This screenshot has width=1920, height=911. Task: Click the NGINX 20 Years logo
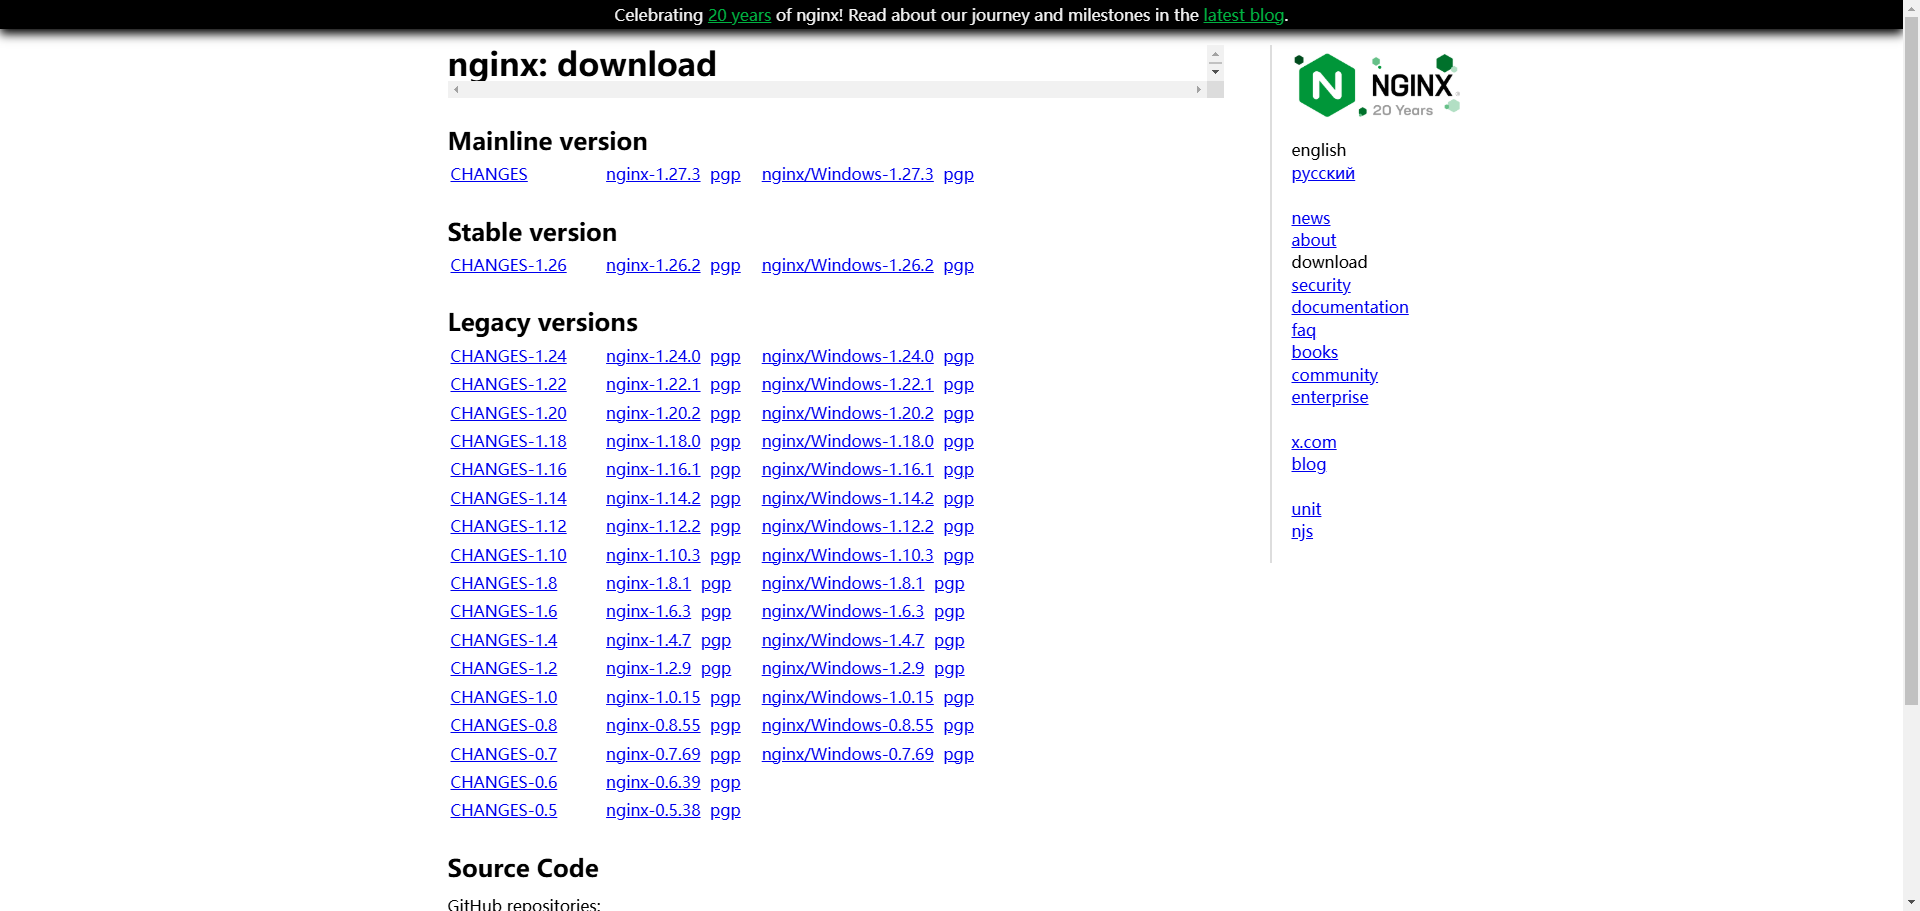(x=1376, y=84)
